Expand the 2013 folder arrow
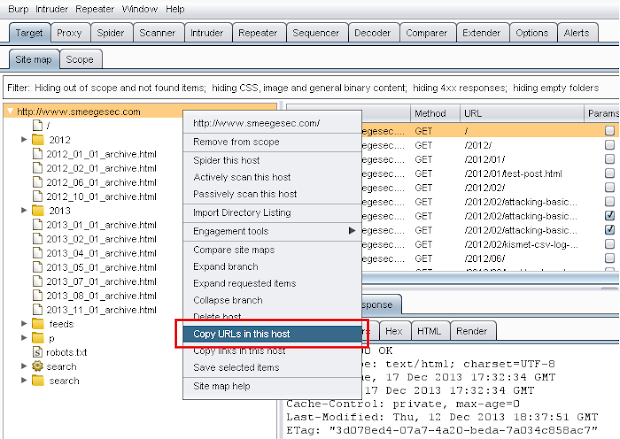 (x=24, y=210)
